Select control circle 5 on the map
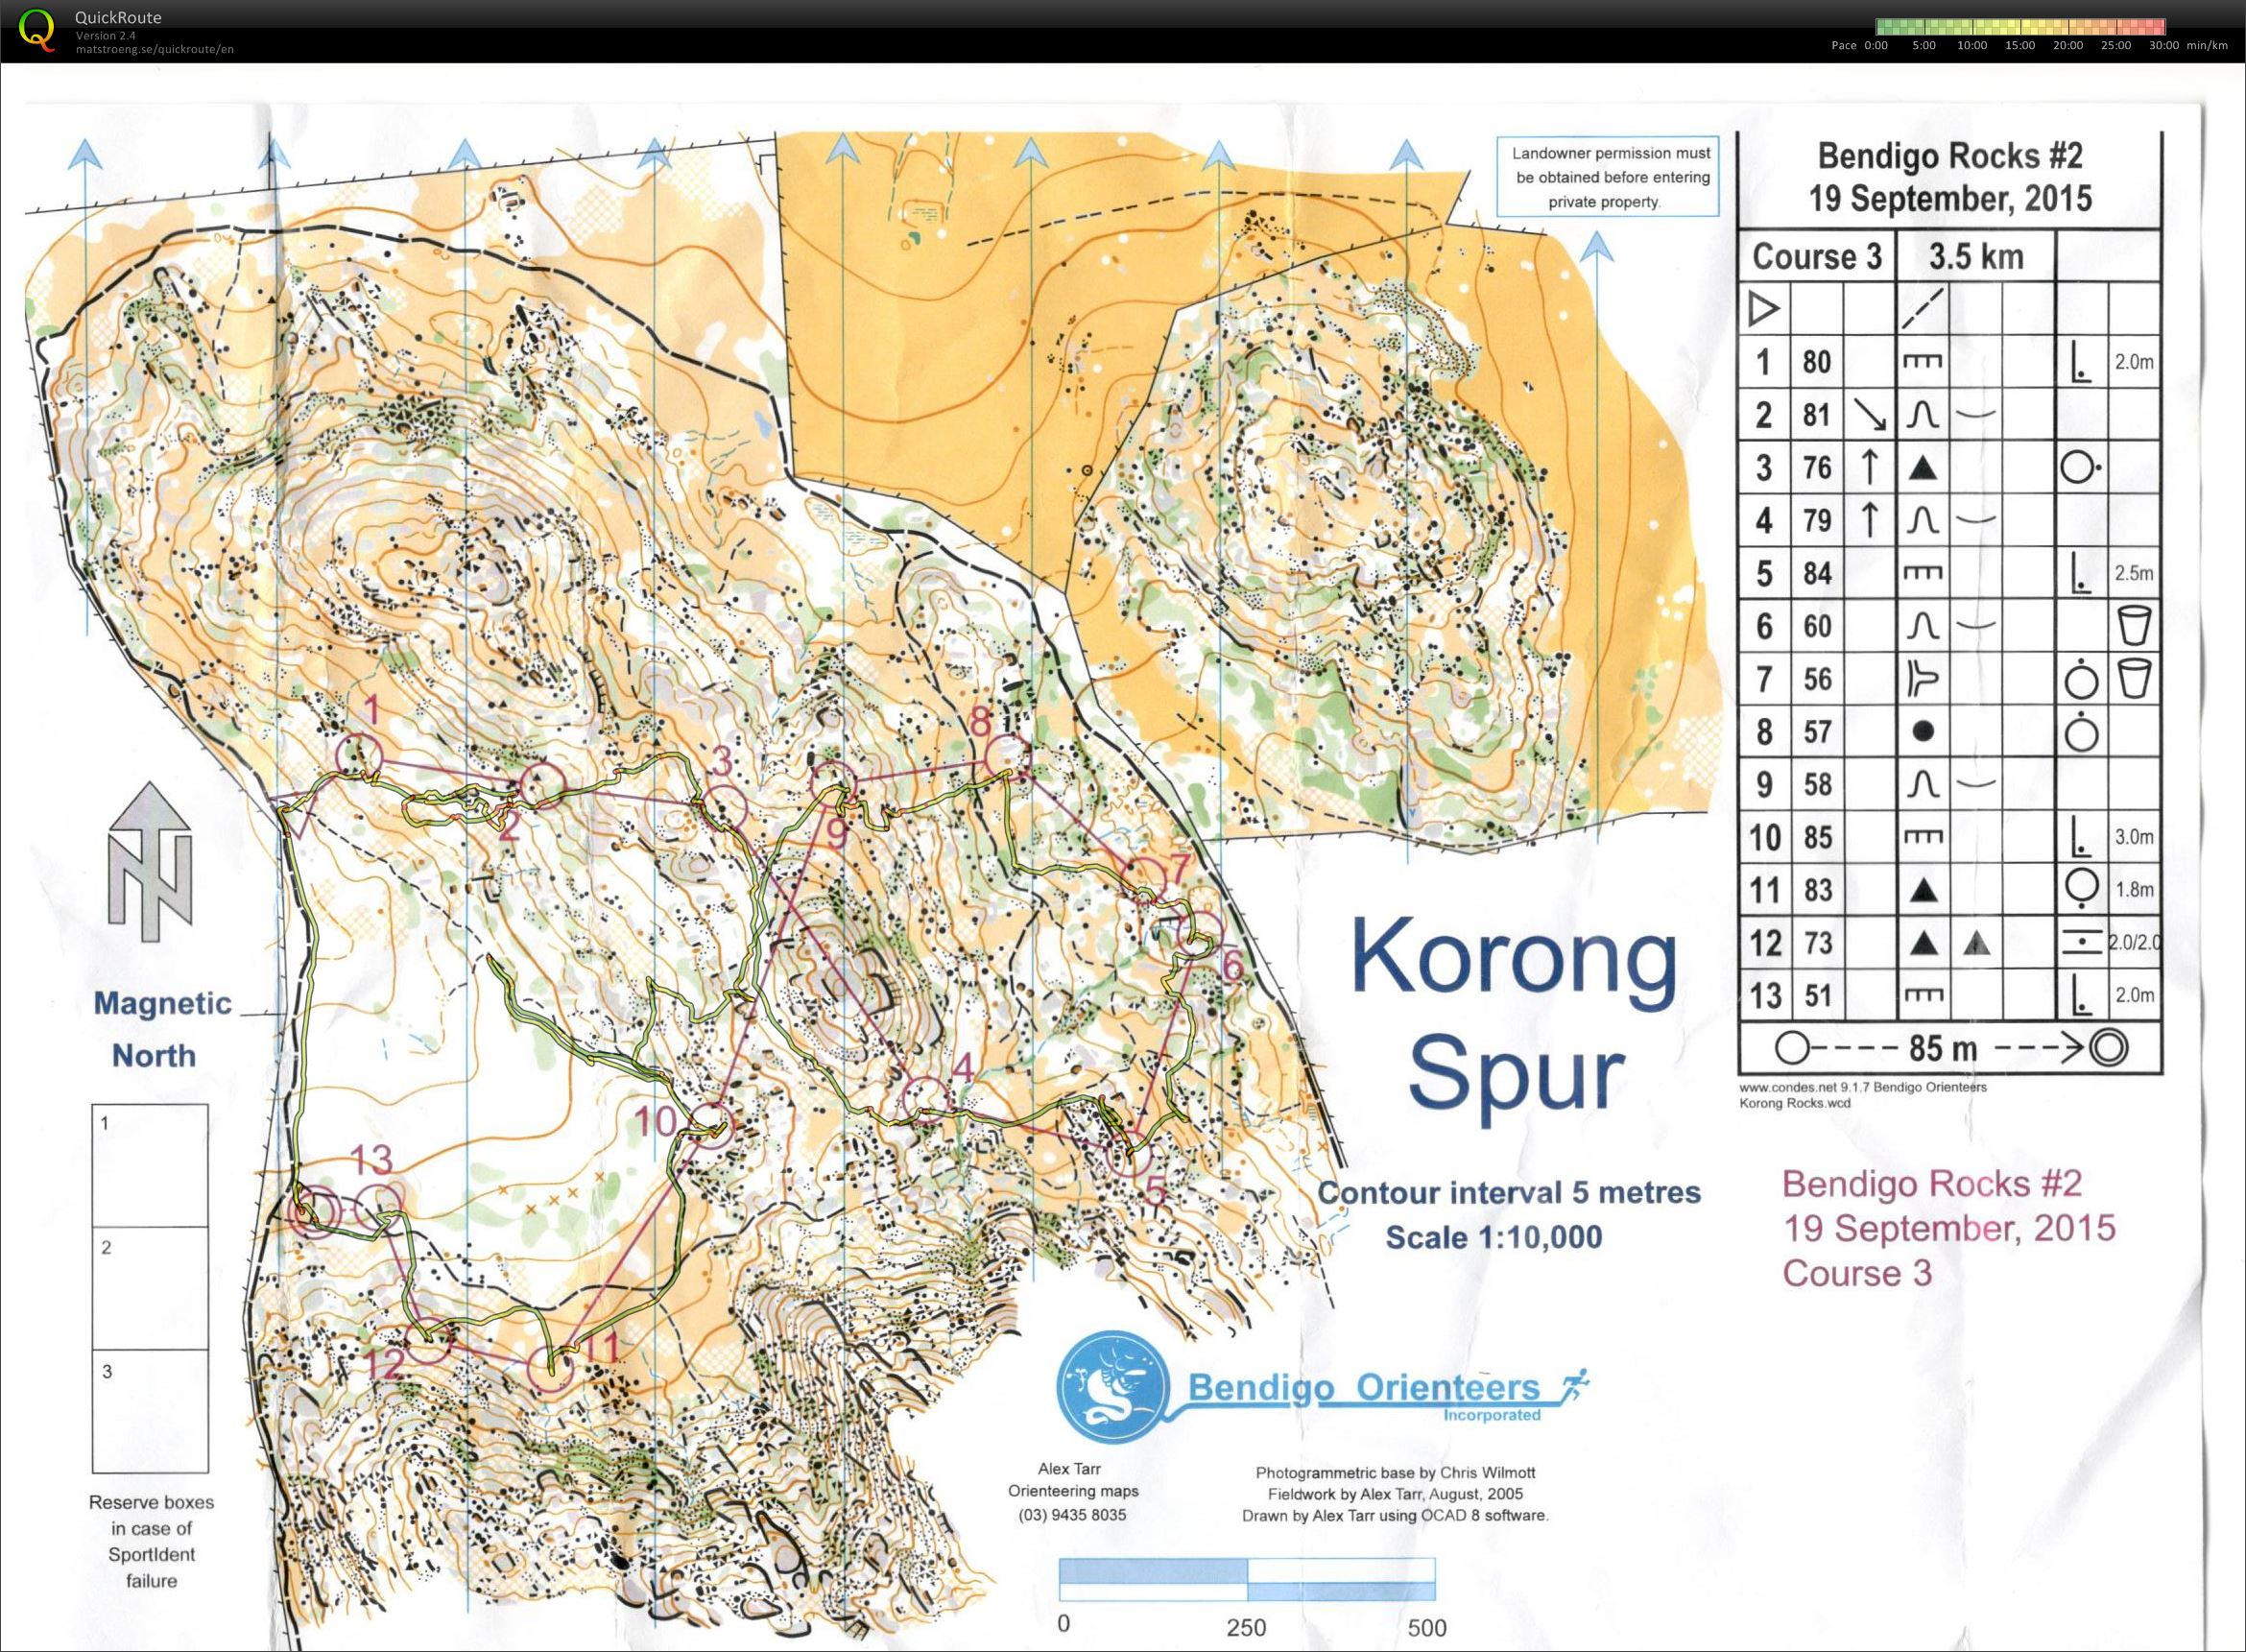2246x1652 pixels. point(1130,1158)
